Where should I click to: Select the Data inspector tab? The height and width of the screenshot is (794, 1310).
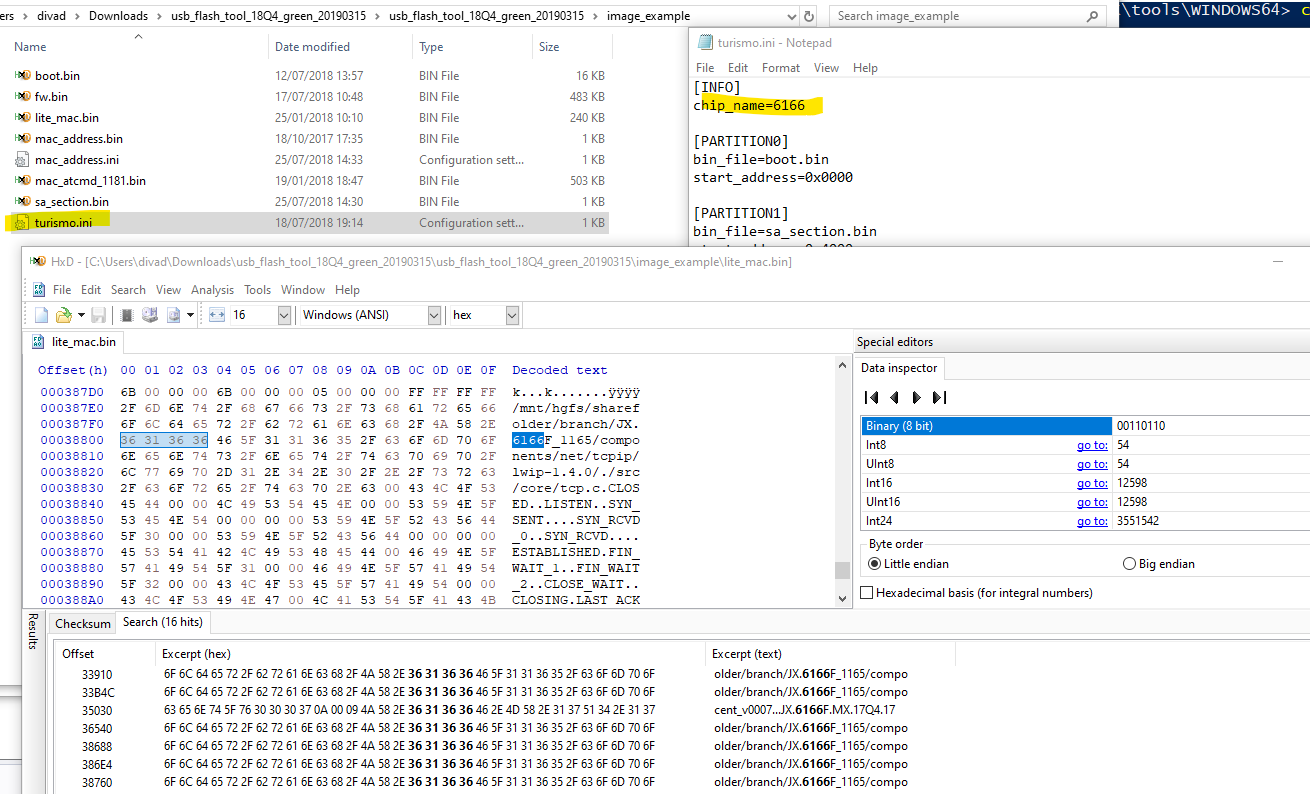[x=900, y=368]
